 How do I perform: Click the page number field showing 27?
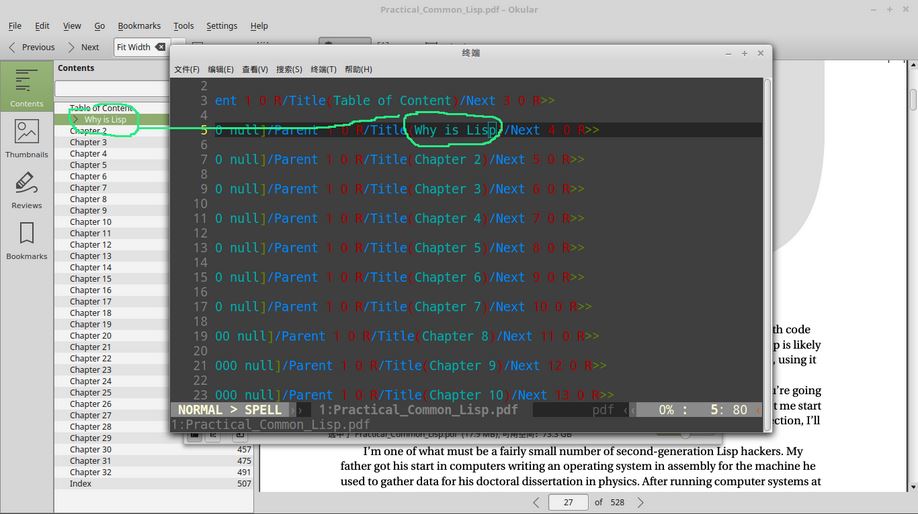pyautogui.click(x=568, y=502)
